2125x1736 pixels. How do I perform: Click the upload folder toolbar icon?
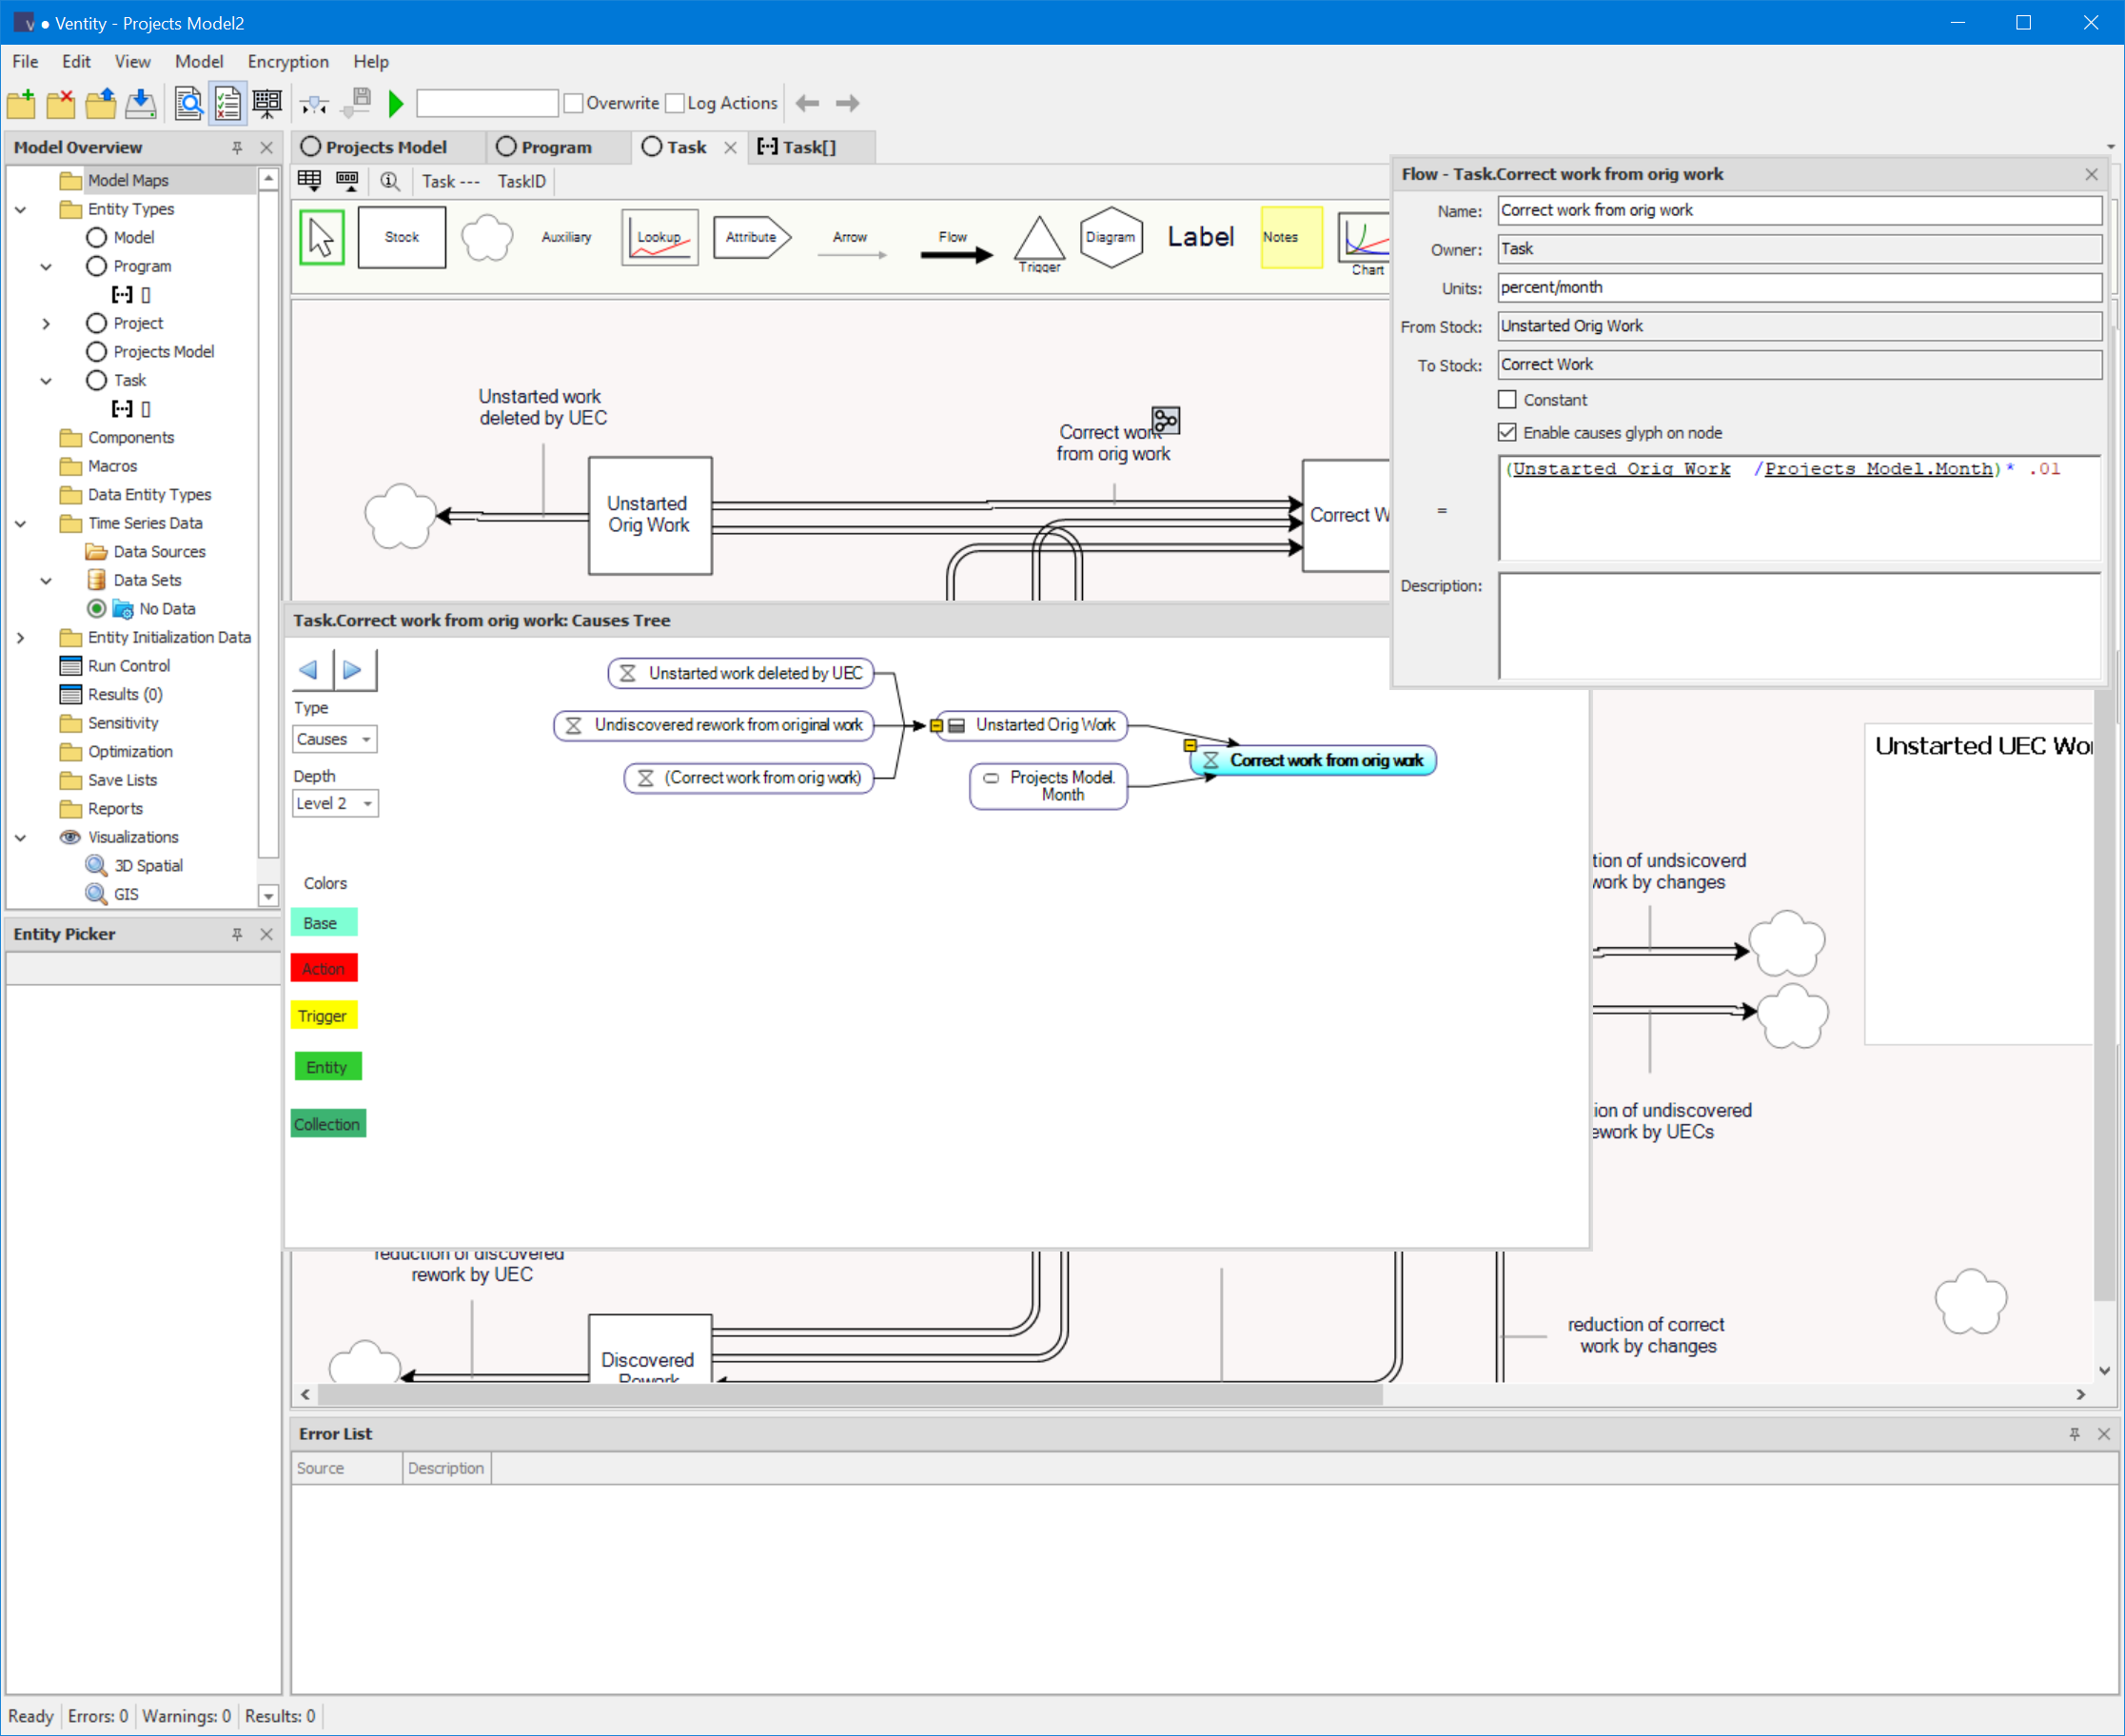click(101, 103)
